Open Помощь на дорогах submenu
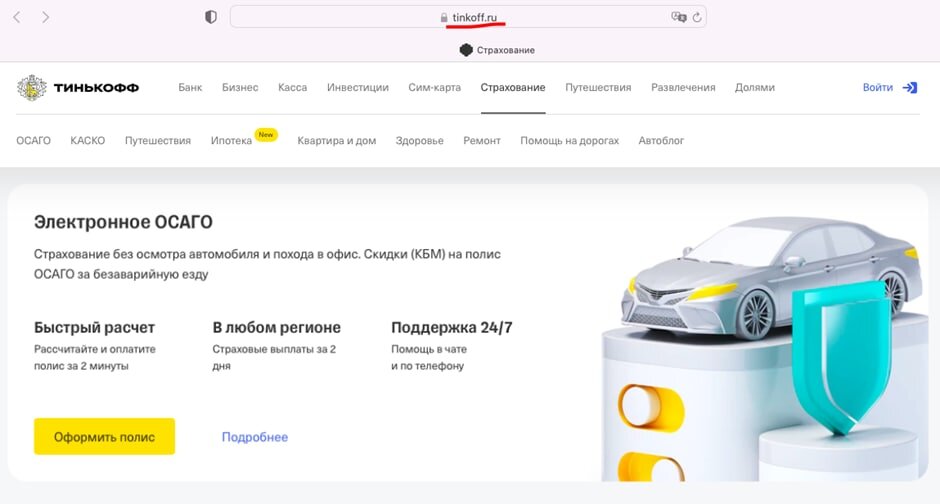Viewport: 940px width, 504px height. (570, 141)
